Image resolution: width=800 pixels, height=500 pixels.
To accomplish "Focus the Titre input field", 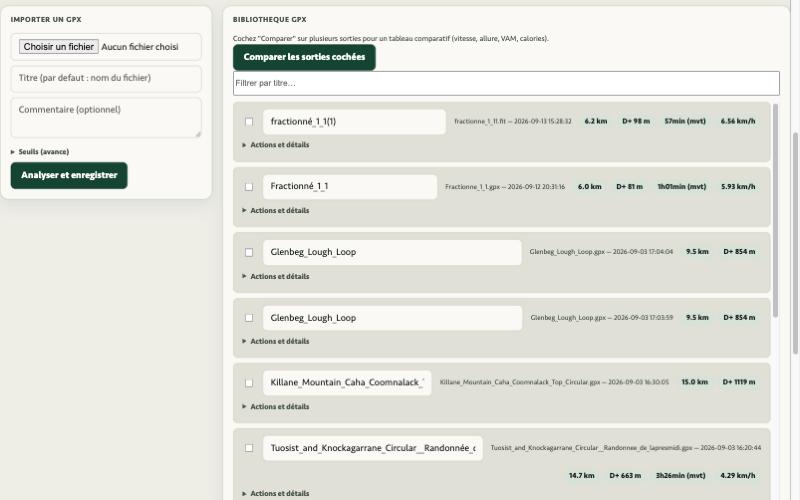I will point(106,79).
